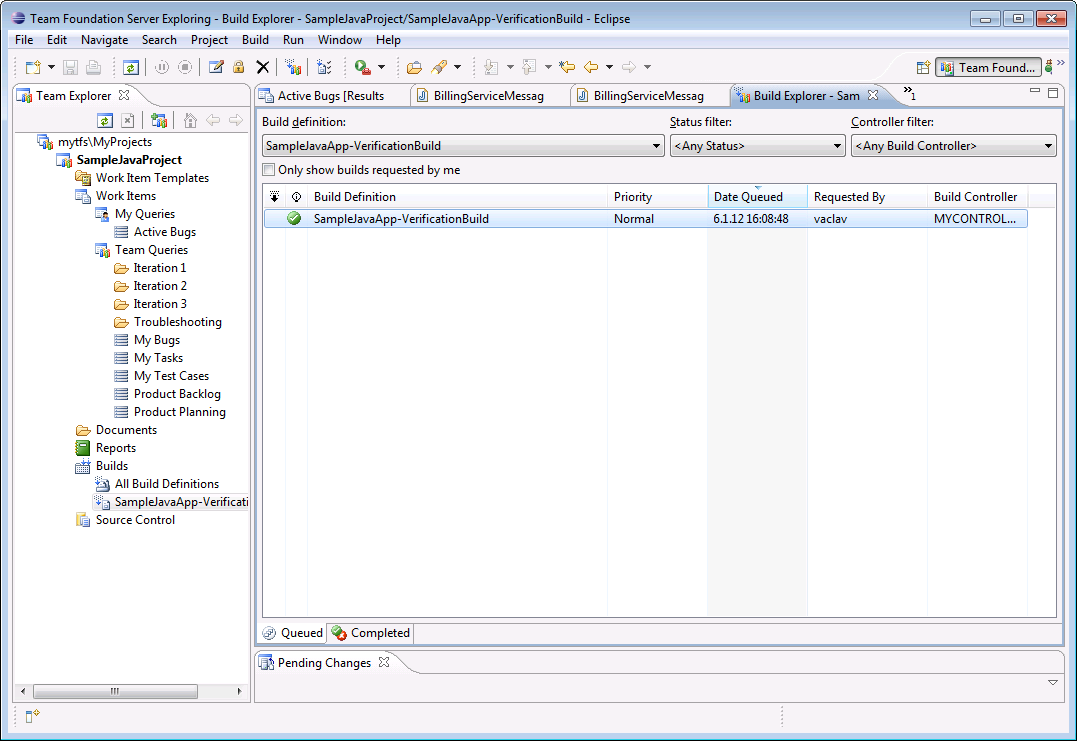Click the black X delete icon in toolbar

tap(263, 67)
